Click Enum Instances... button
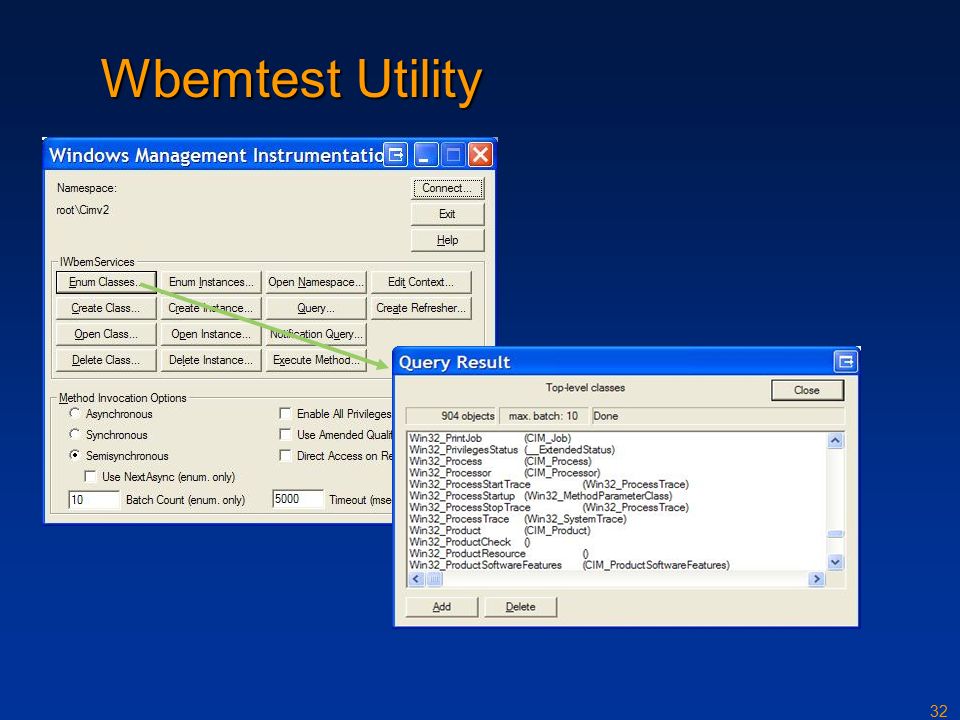960x720 pixels. 211,282
